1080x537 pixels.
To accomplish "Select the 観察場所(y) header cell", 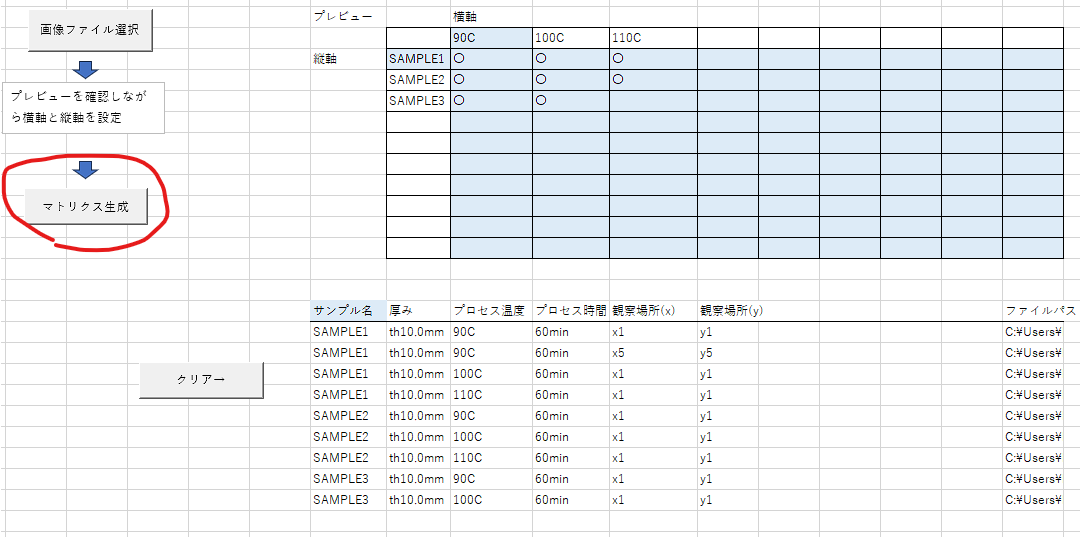I will [x=728, y=311].
